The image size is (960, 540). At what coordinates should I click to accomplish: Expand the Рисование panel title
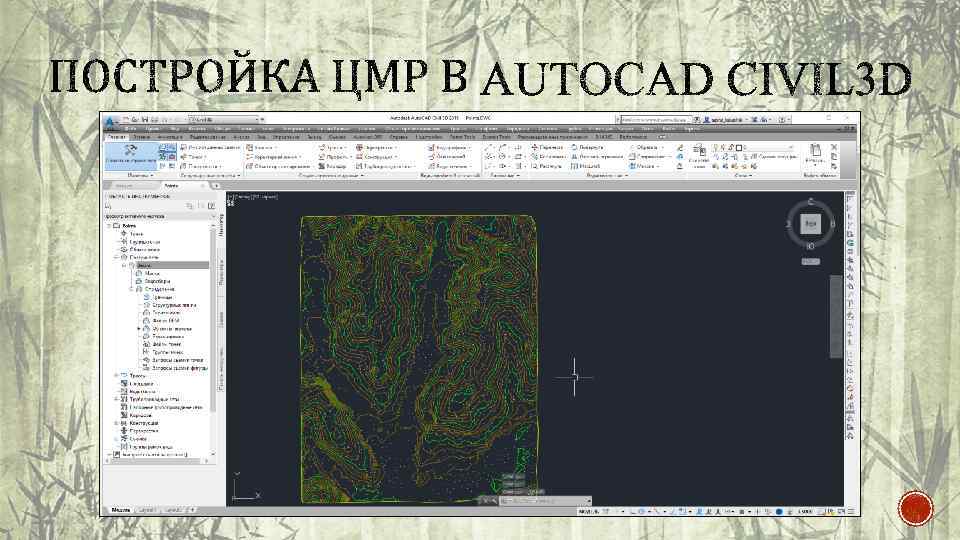504,175
